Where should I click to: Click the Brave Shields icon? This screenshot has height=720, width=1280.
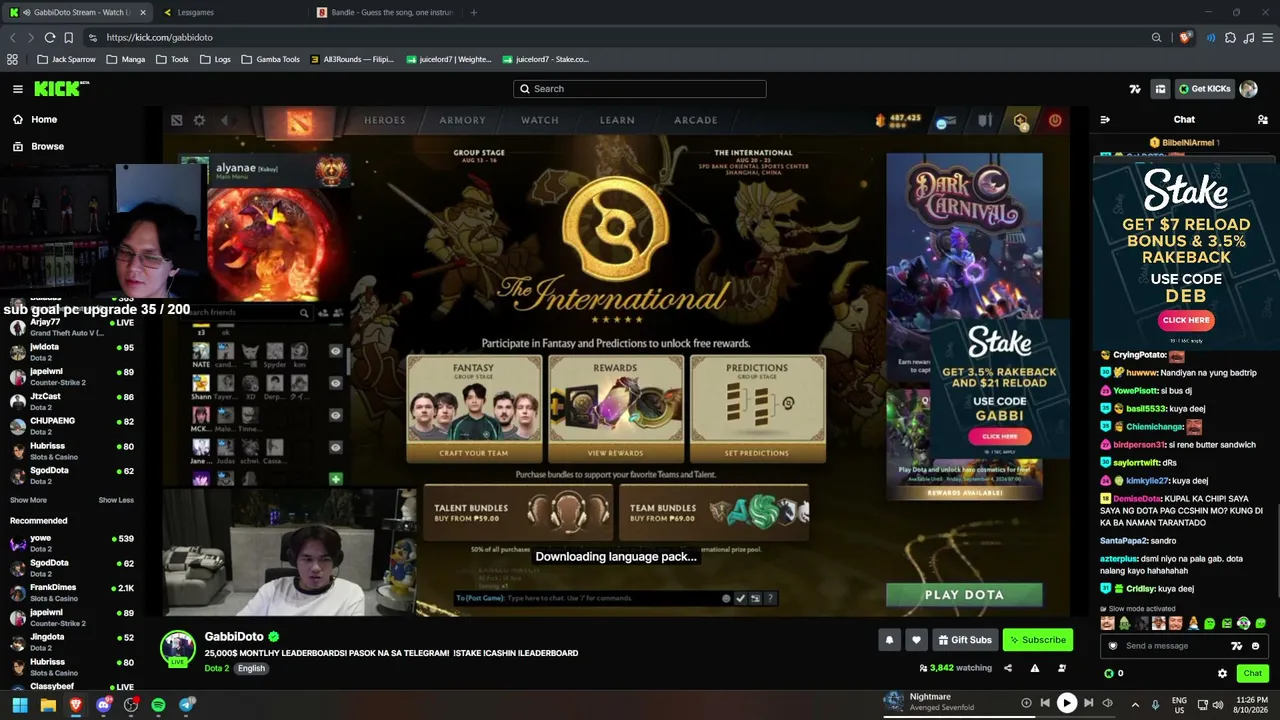[1185, 37]
